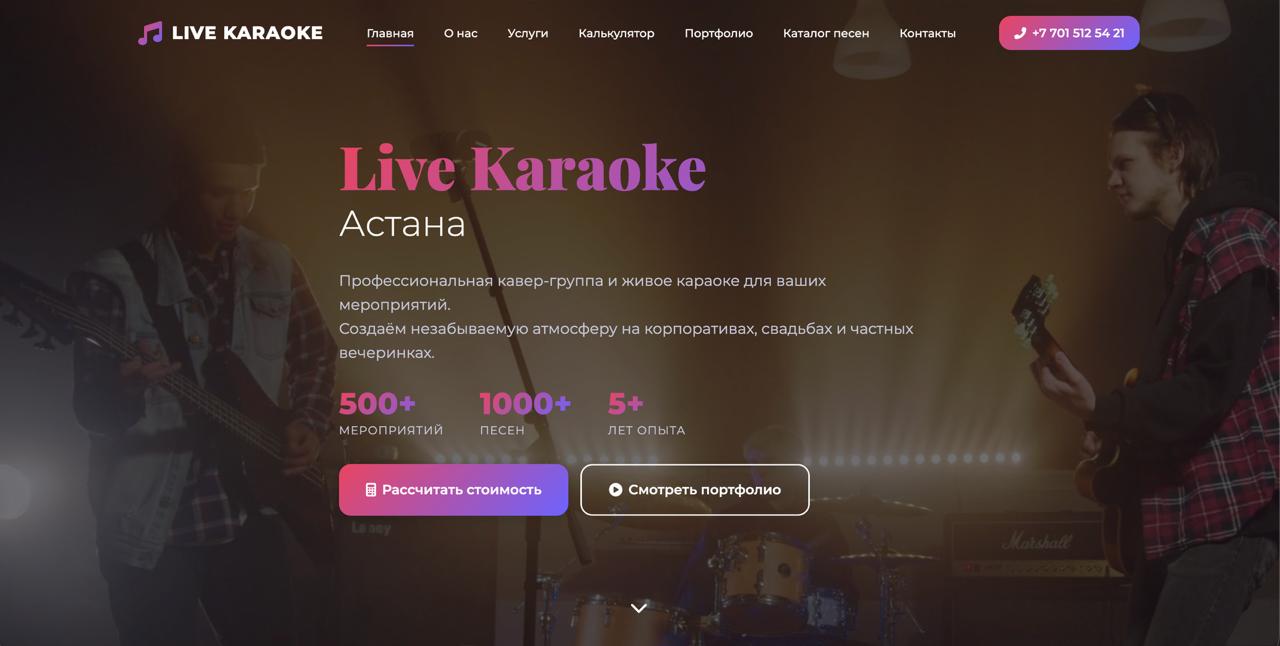Image resolution: width=1280 pixels, height=646 pixels.
Task: Click the 500+ мероприятий statistic
Action: 391,414
